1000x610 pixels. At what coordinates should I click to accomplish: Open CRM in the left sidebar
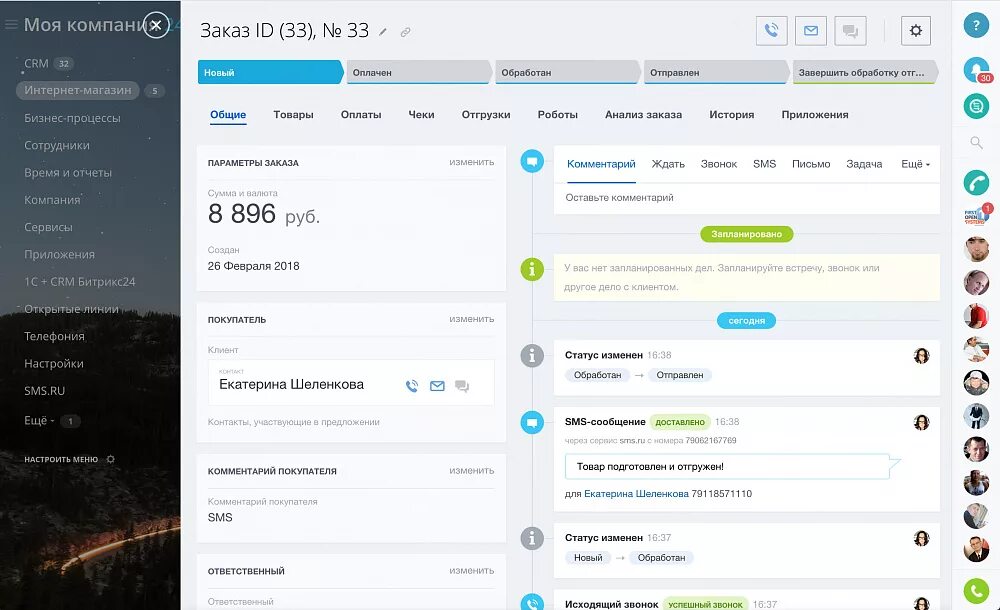click(36, 63)
